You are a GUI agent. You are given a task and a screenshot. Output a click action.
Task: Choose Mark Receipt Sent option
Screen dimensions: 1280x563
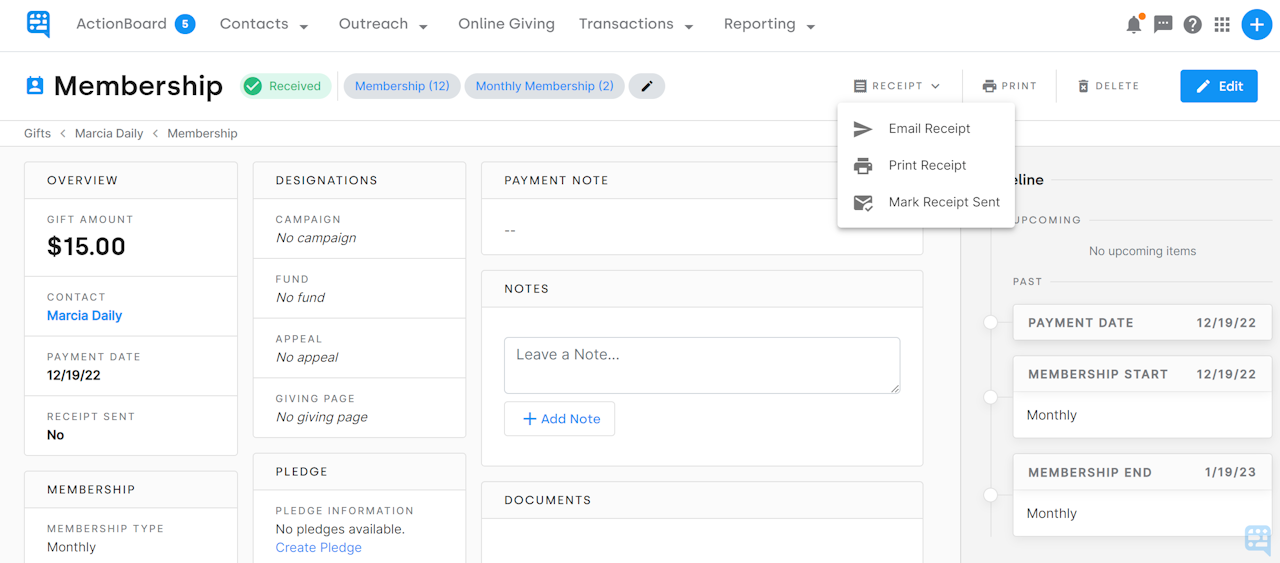point(926,203)
